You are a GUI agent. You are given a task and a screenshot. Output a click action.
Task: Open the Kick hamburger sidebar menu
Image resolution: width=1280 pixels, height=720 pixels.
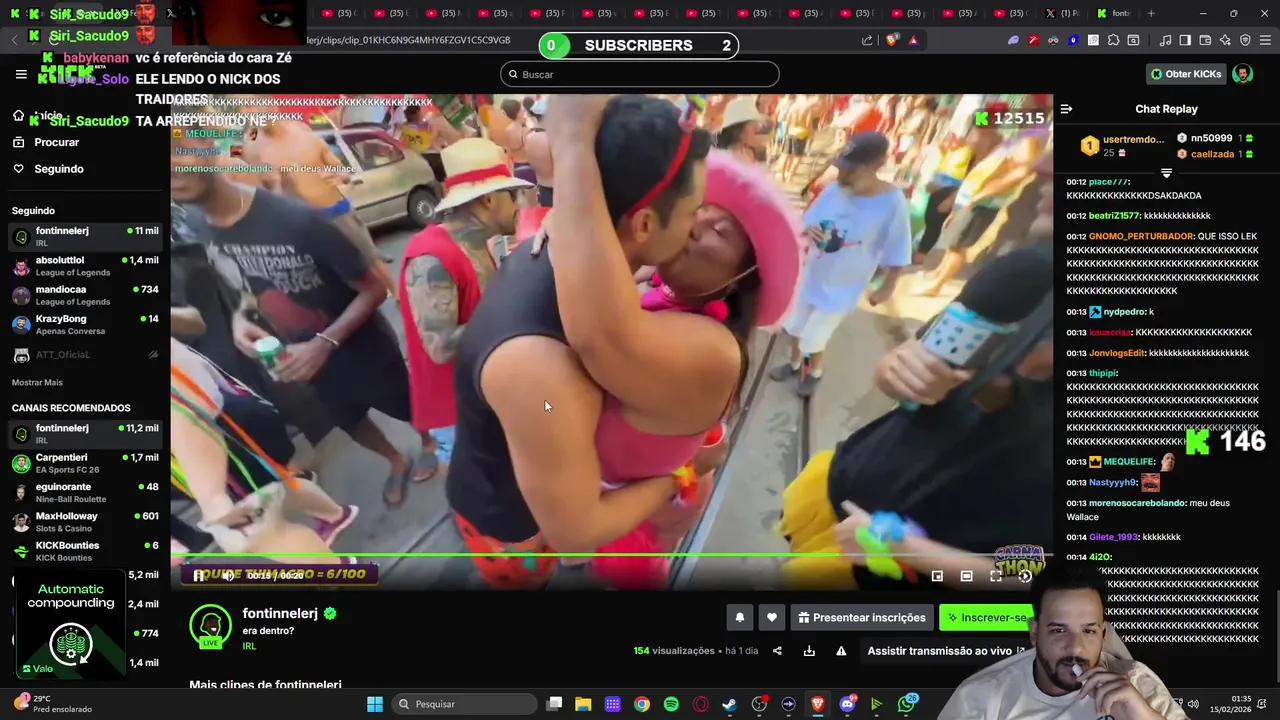pyautogui.click(x=21, y=74)
